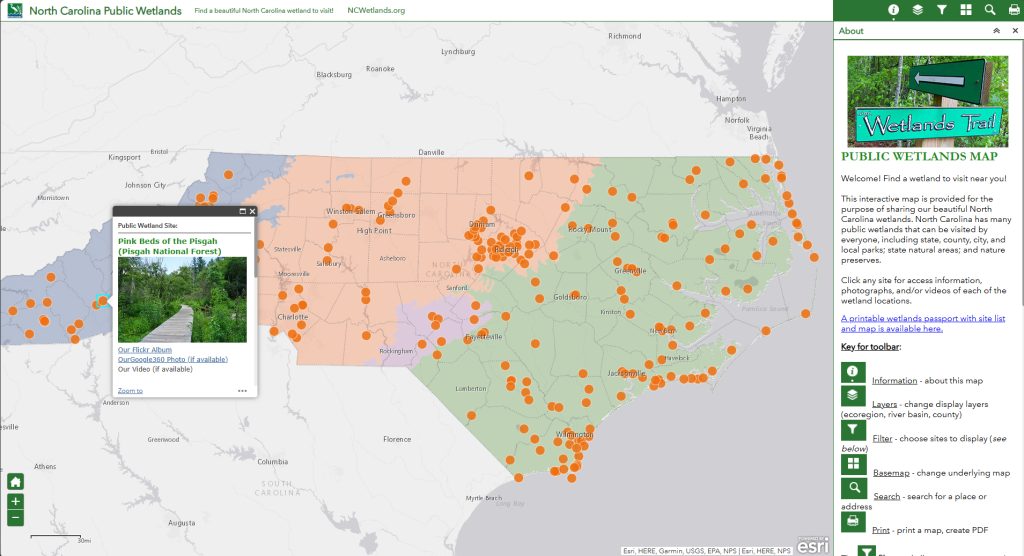This screenshot has width=1024, height=556.
Task: Open the printable wetlands passport link
Action: (923, 323)
